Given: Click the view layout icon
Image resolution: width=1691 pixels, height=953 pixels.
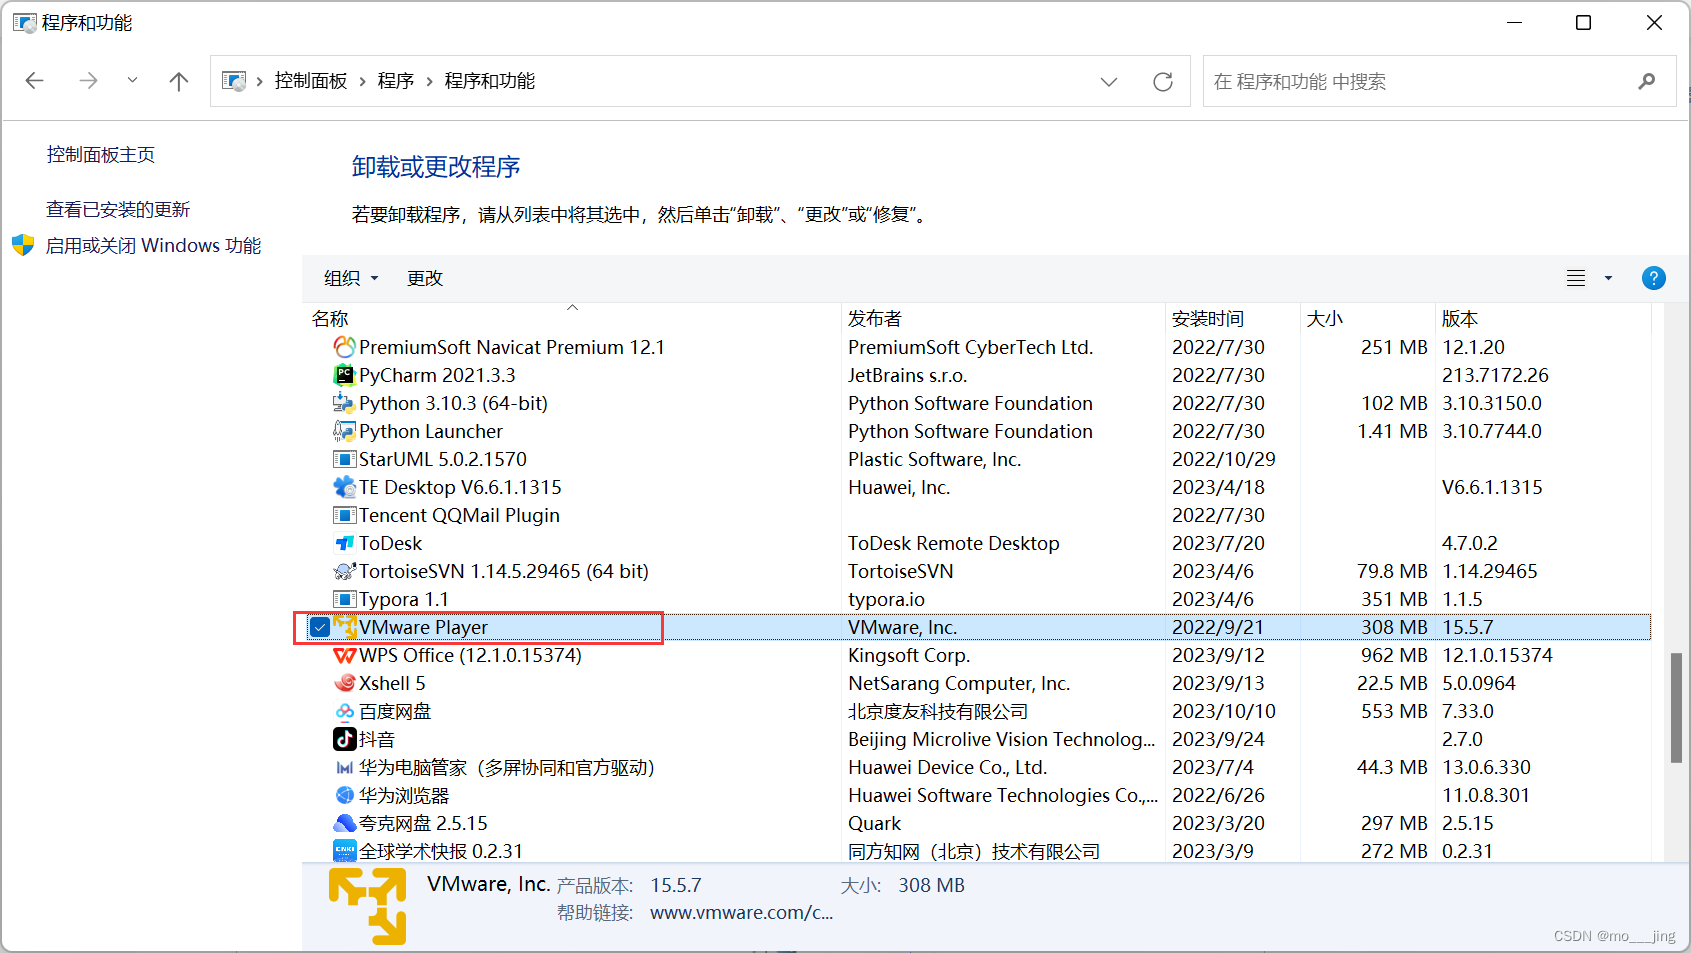Looking at the screenshot, I should (1576, 278).
